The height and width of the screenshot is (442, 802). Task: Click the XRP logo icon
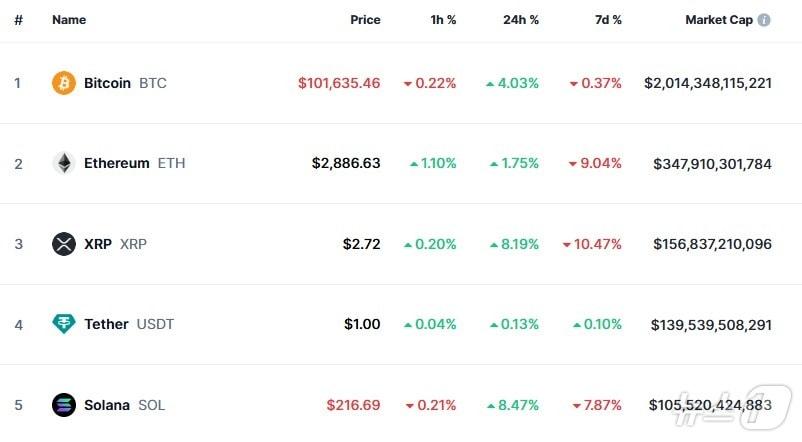[x=64, y=244]
